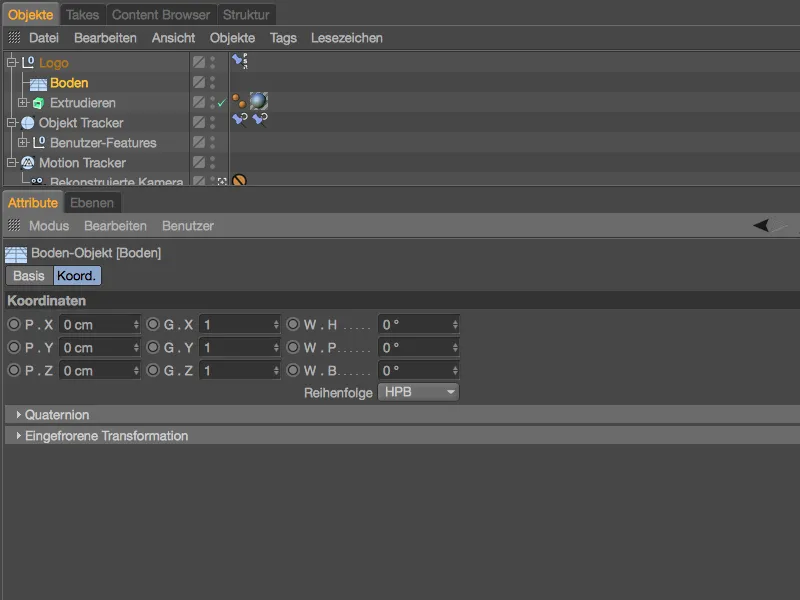
Task: Click the Objekt Tracker sphere icon
Action: pos(28,123)
